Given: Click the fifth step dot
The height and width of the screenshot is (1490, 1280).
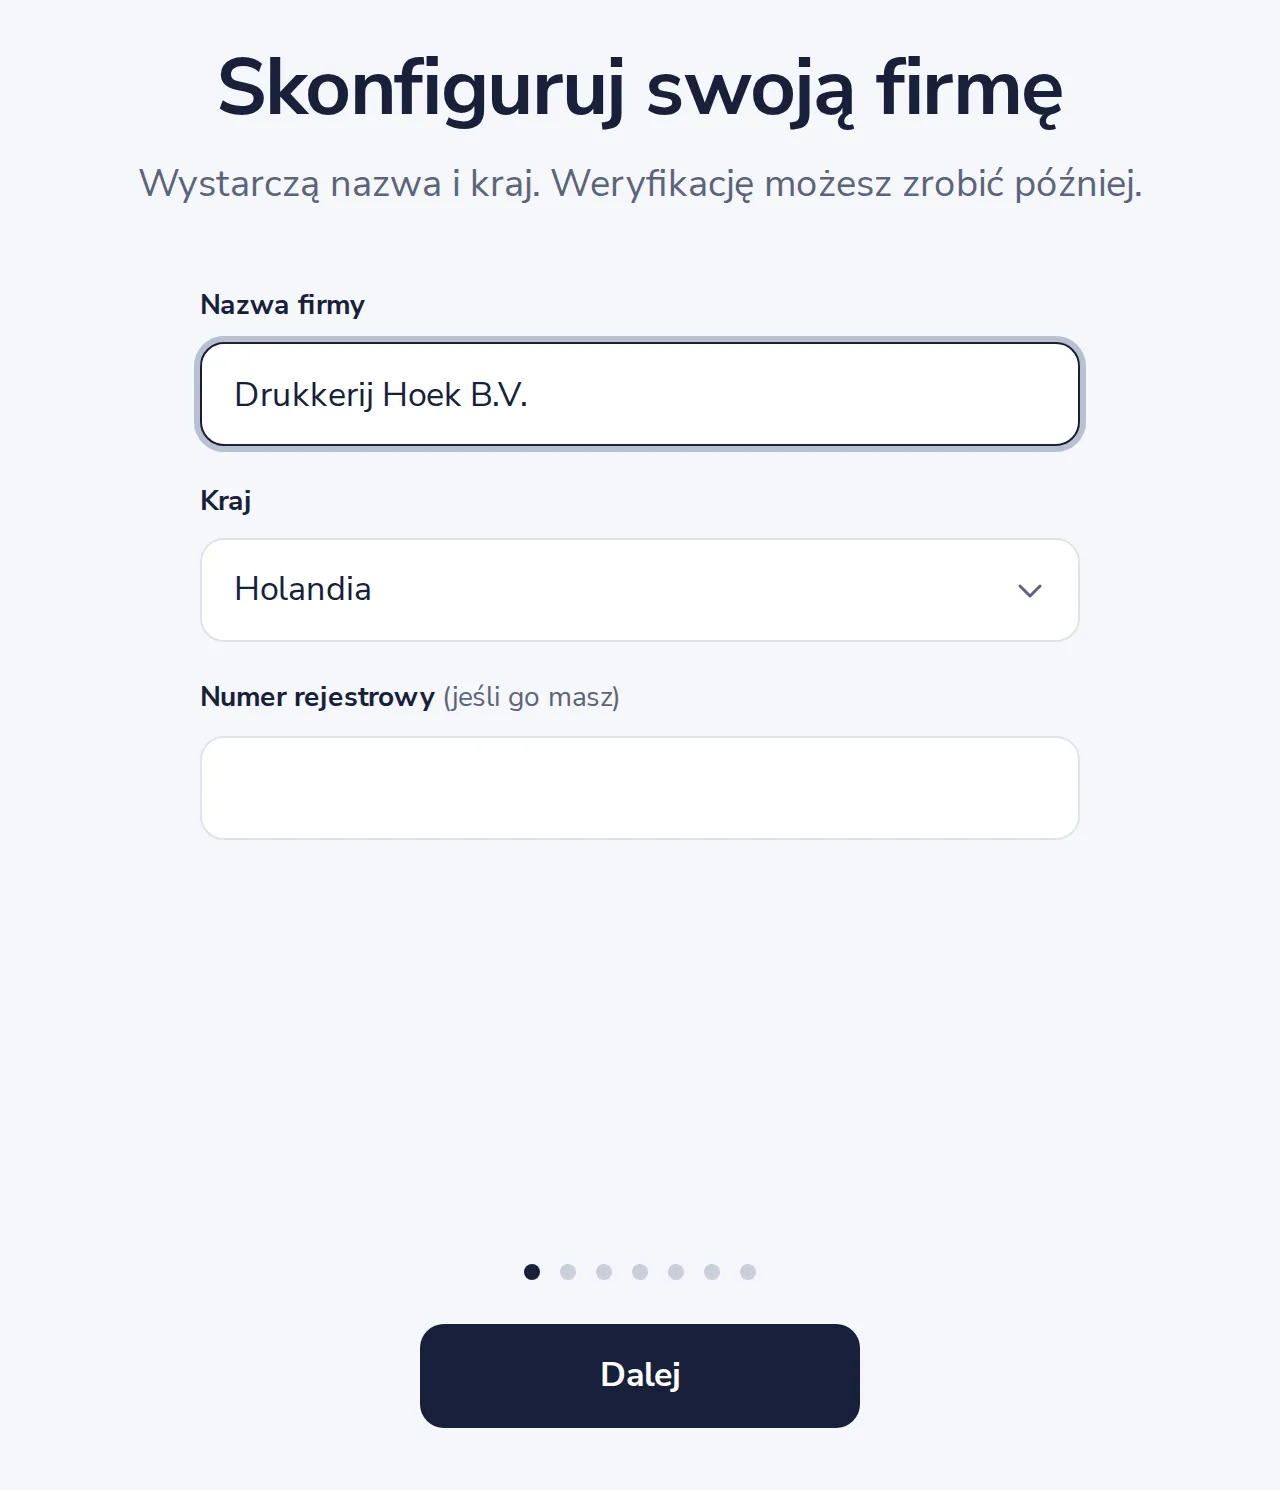Looking at the screenshot, I should (x=676, y=1272).
